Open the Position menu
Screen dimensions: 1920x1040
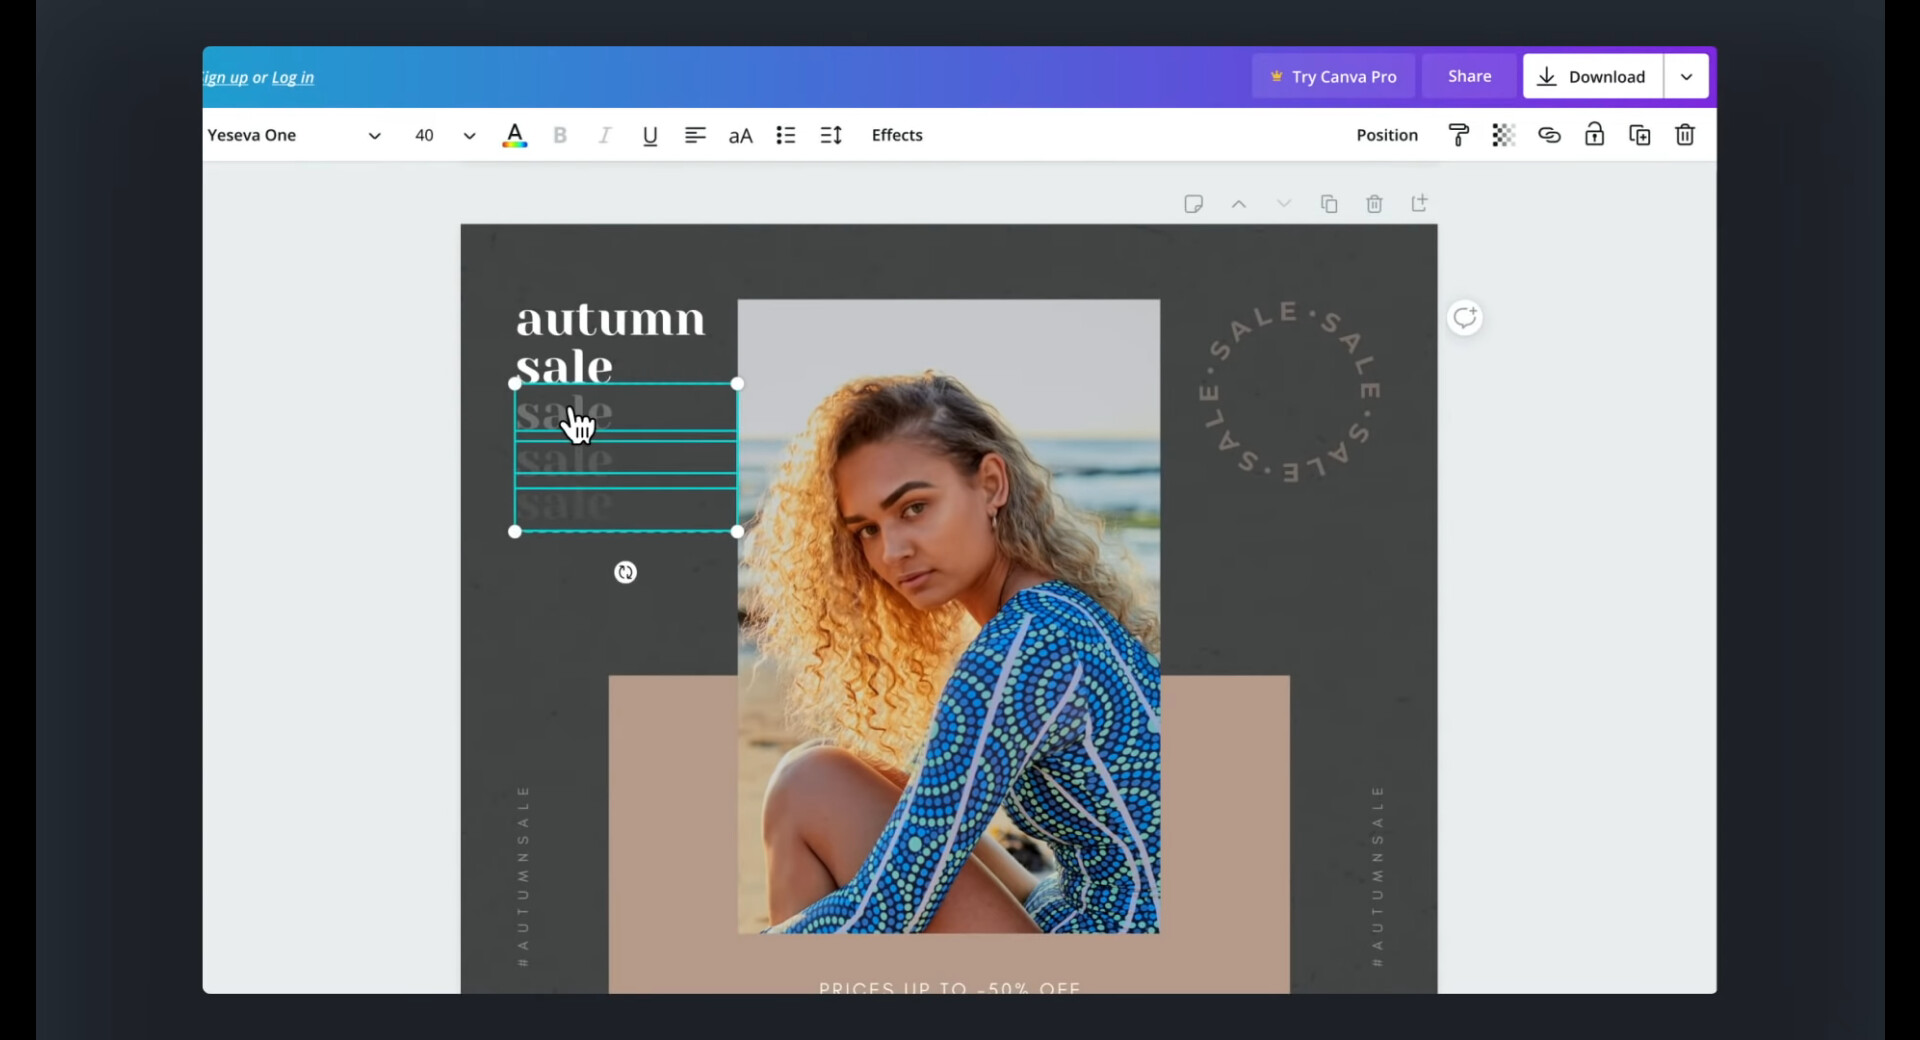click(1386, 135)
